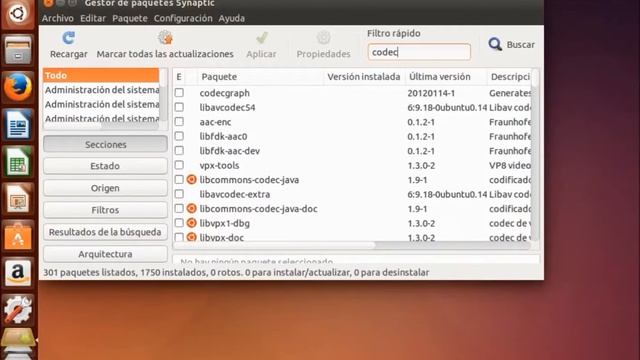Screen dimensions: 640x360
Task: Click the Estado filter button
Action: coord(105,166)
